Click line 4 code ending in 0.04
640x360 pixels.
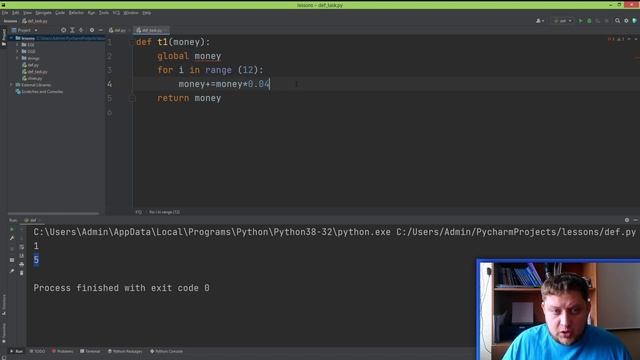click(x=224, y=84)
